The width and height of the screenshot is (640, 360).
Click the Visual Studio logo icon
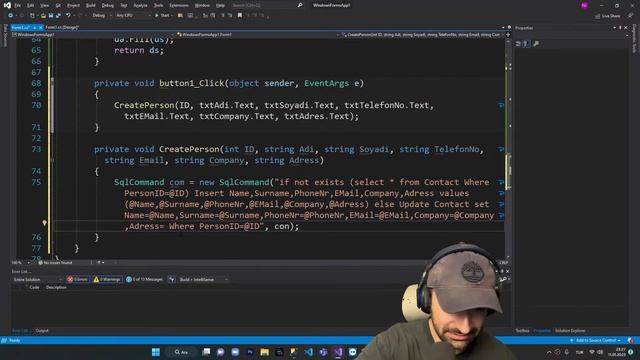click(x=7, y=5)
